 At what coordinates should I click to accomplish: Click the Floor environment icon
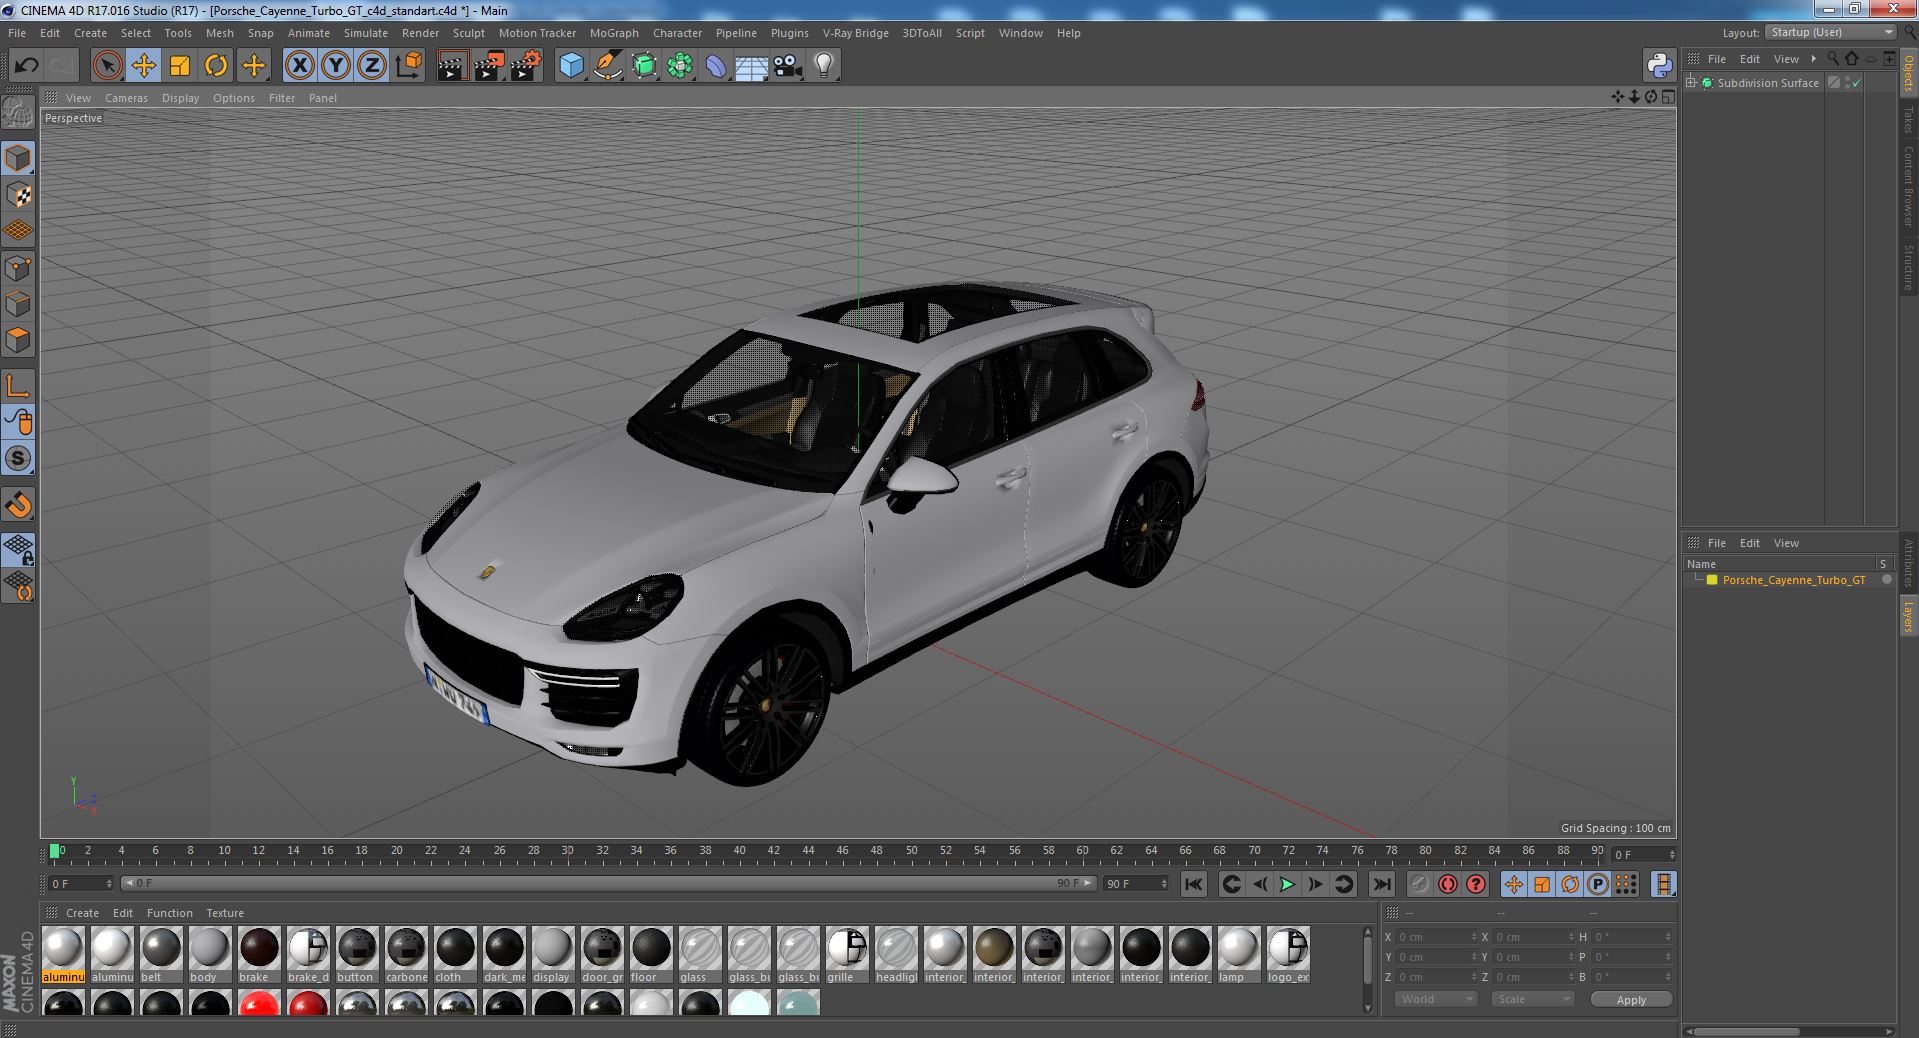click(x=751, y=66)
